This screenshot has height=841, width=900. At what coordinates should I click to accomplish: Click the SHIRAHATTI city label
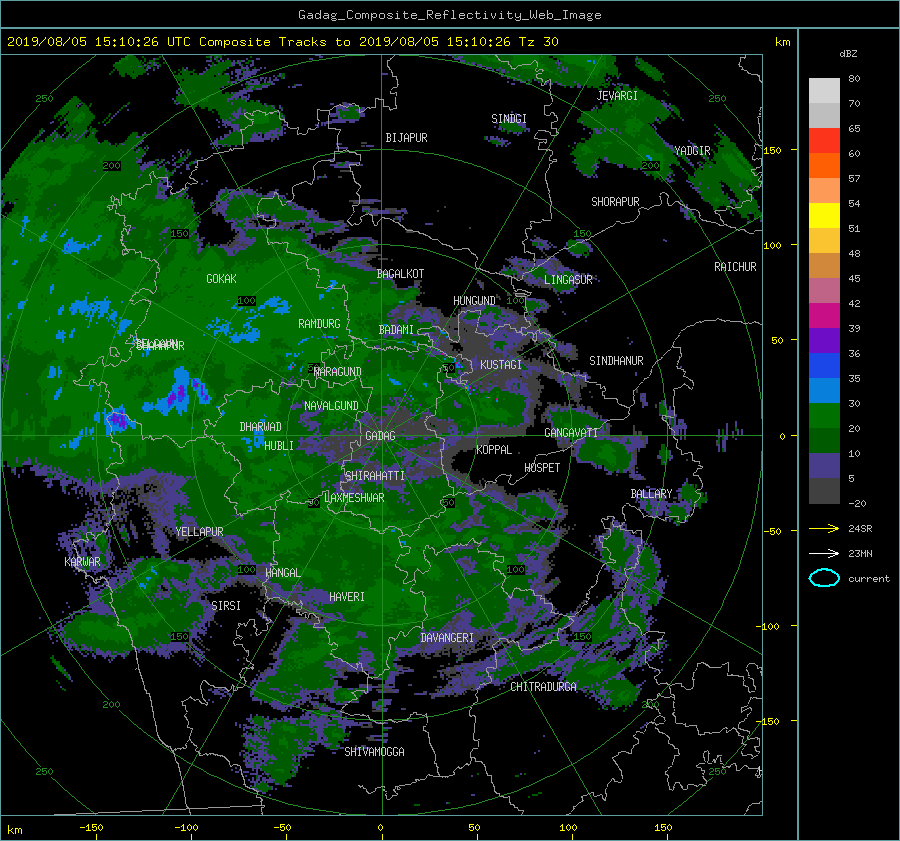[x=375, y=476]
